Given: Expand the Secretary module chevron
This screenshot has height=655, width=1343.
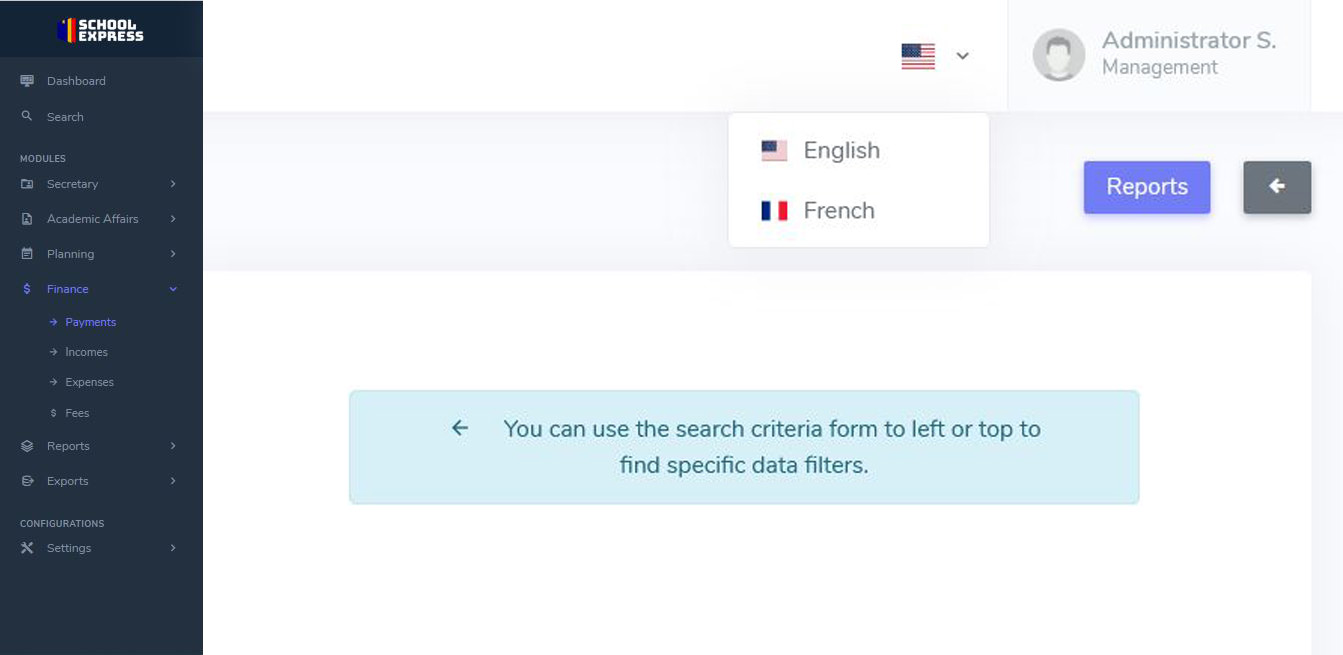Looking at the screenshot, I should pyautogui.click(x=173, y=184).
